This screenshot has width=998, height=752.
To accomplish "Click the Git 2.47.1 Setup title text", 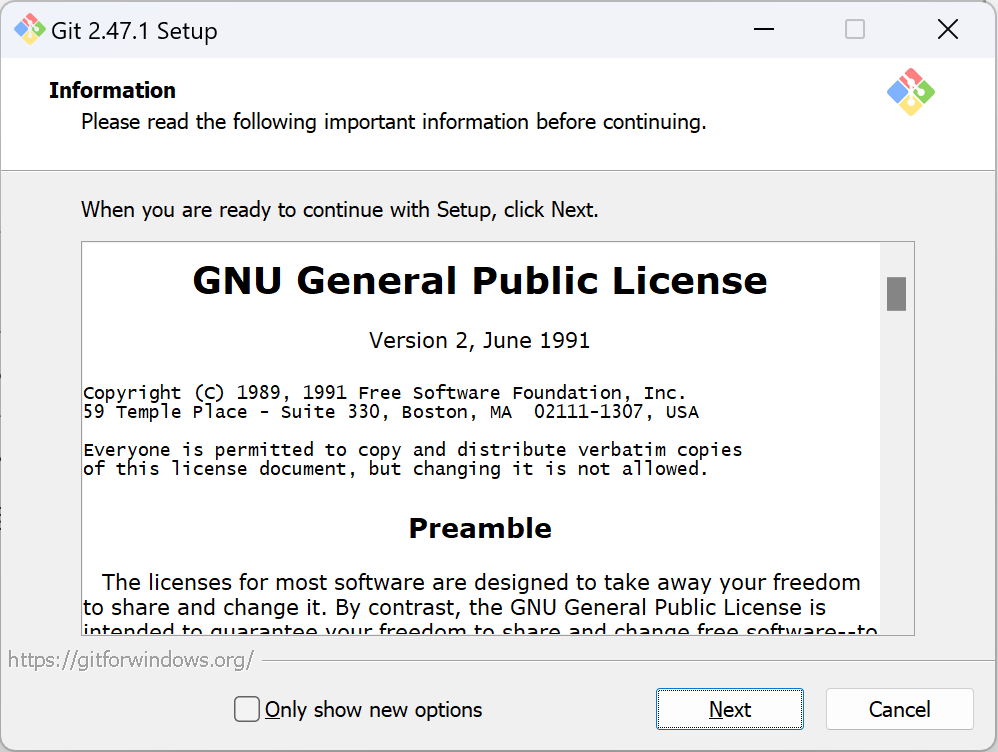I will (134, 31).
